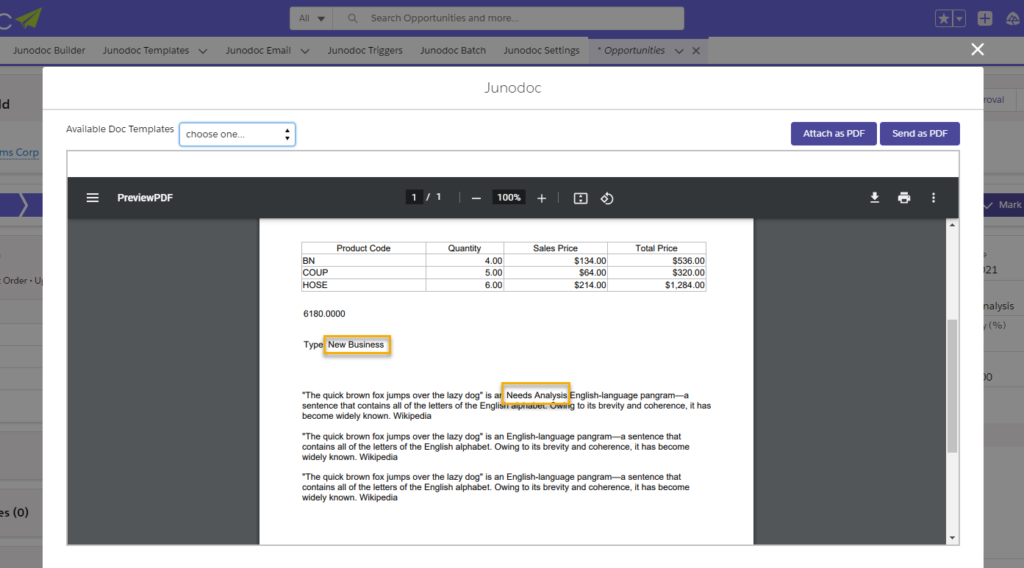1024x568 pixels.
Task: Print the PDF preview
Action: coord(904,198)
